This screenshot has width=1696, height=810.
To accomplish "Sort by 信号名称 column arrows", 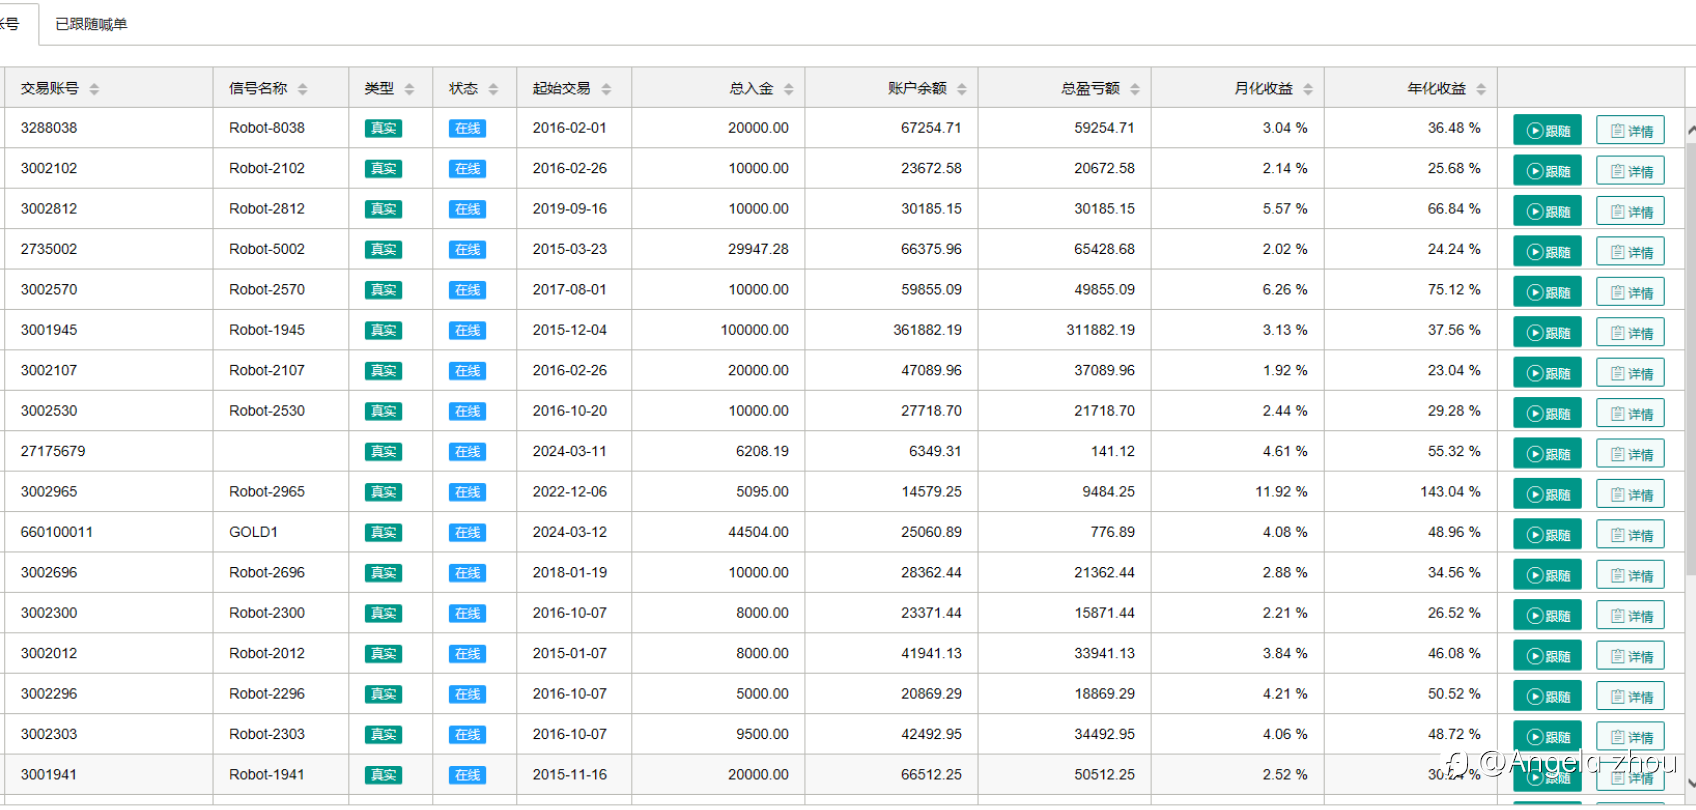I will pyautogui.click(x=302, y=89).
